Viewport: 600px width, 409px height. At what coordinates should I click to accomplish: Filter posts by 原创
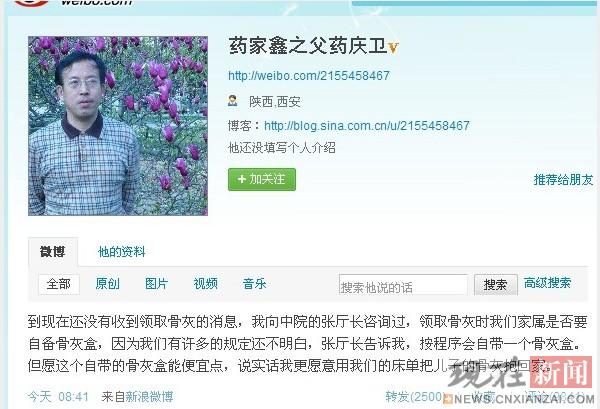tap(108, 284)
